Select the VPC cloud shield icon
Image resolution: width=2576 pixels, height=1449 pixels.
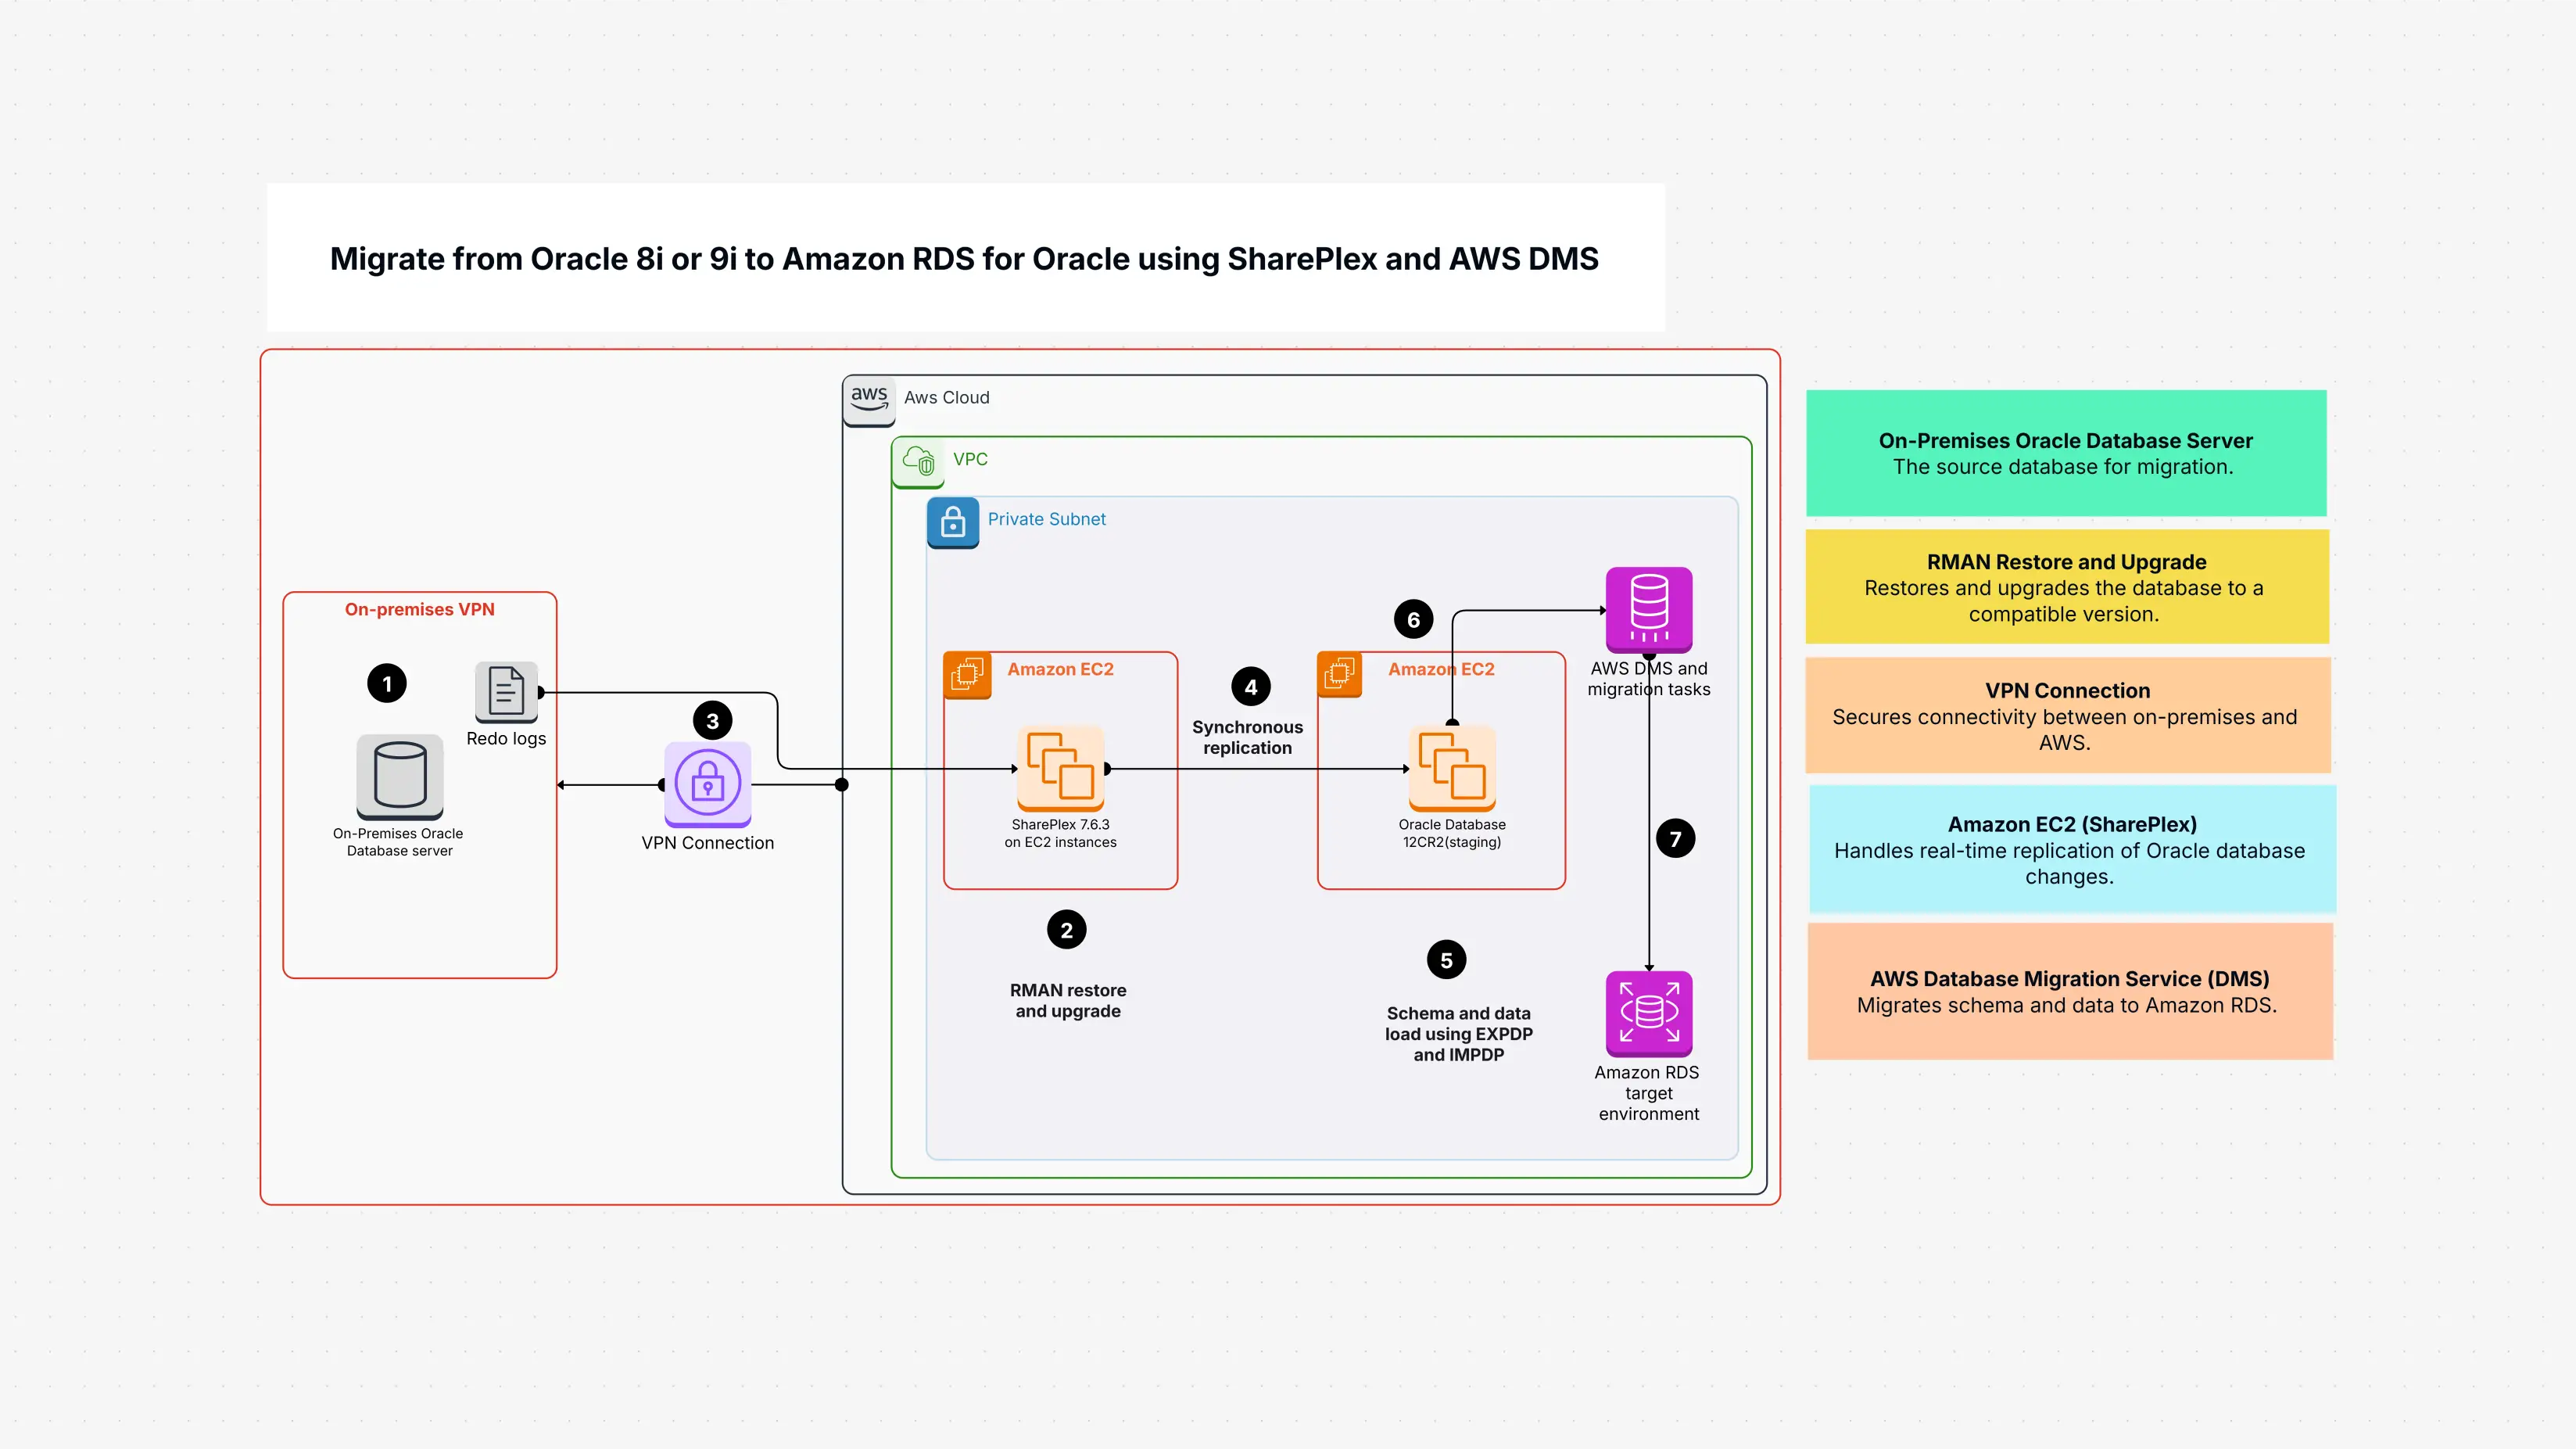918,462
